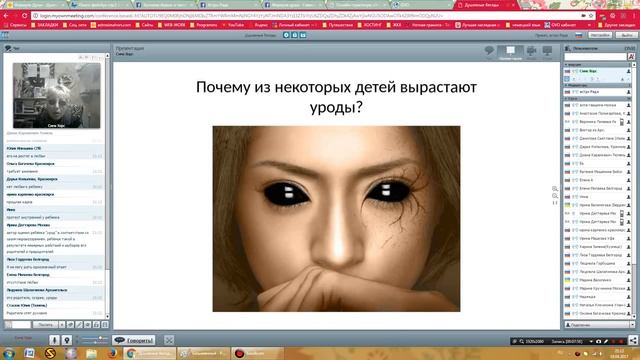Open the video camera mode icon
This screenshot has width=640, height=360.
(531, 51)
